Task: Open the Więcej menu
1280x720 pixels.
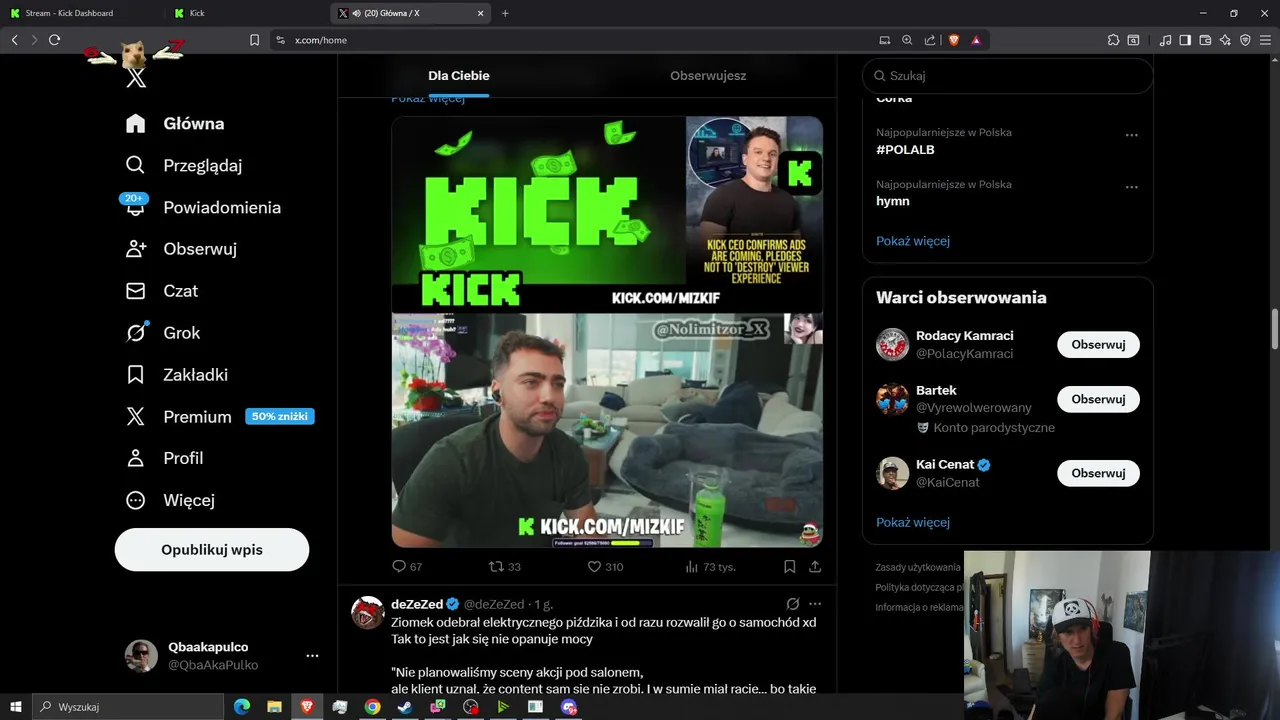Action: point(169,500)
